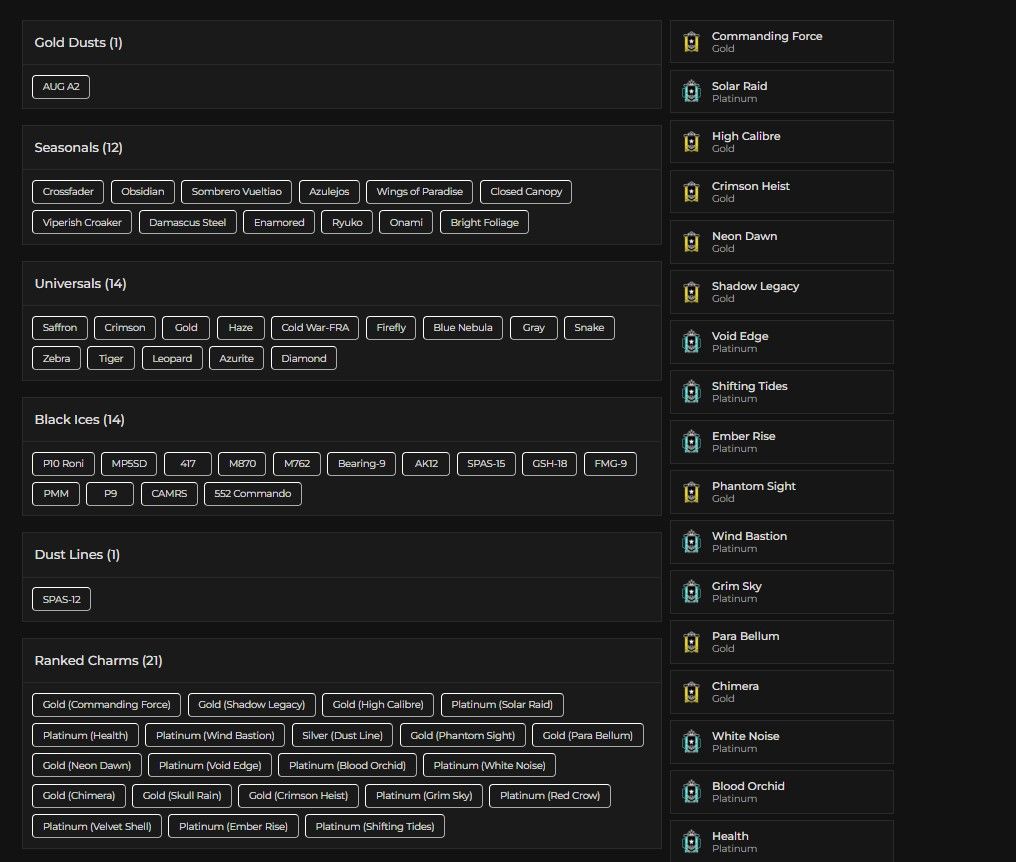
Task: Select the Silver (Dust Line) charm tag
Action: 342,736
